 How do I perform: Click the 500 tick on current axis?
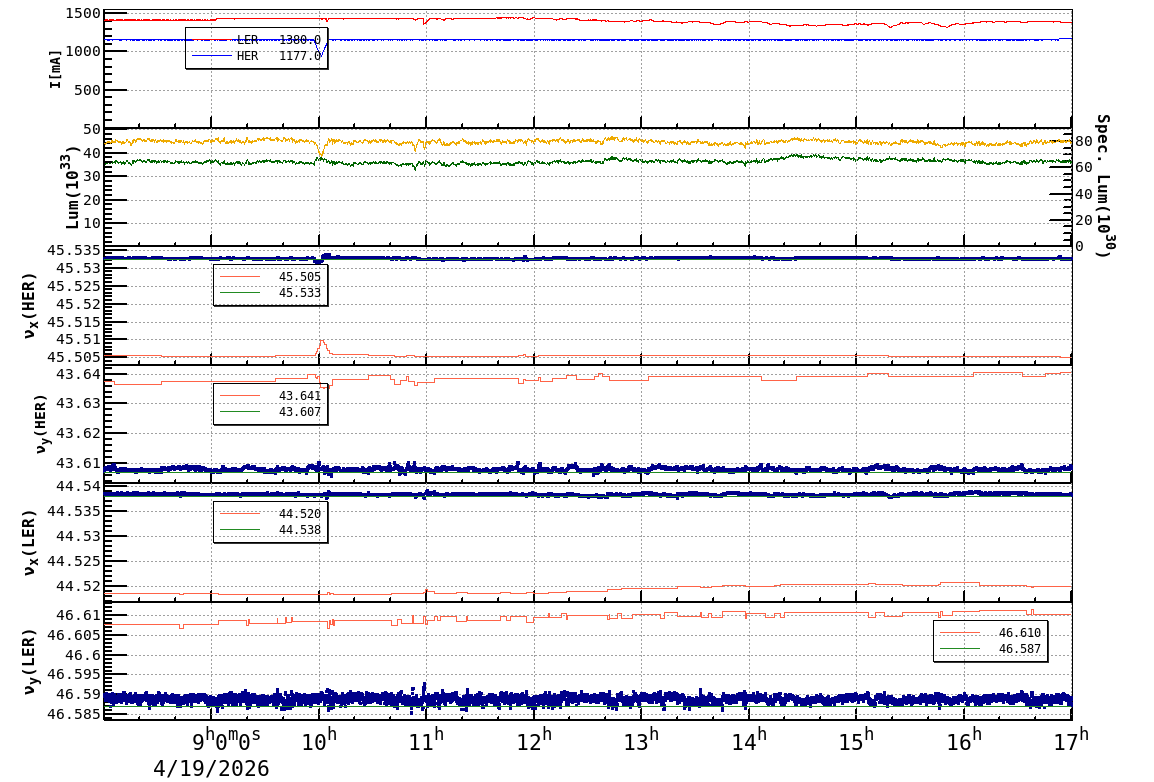click(88, 90)
